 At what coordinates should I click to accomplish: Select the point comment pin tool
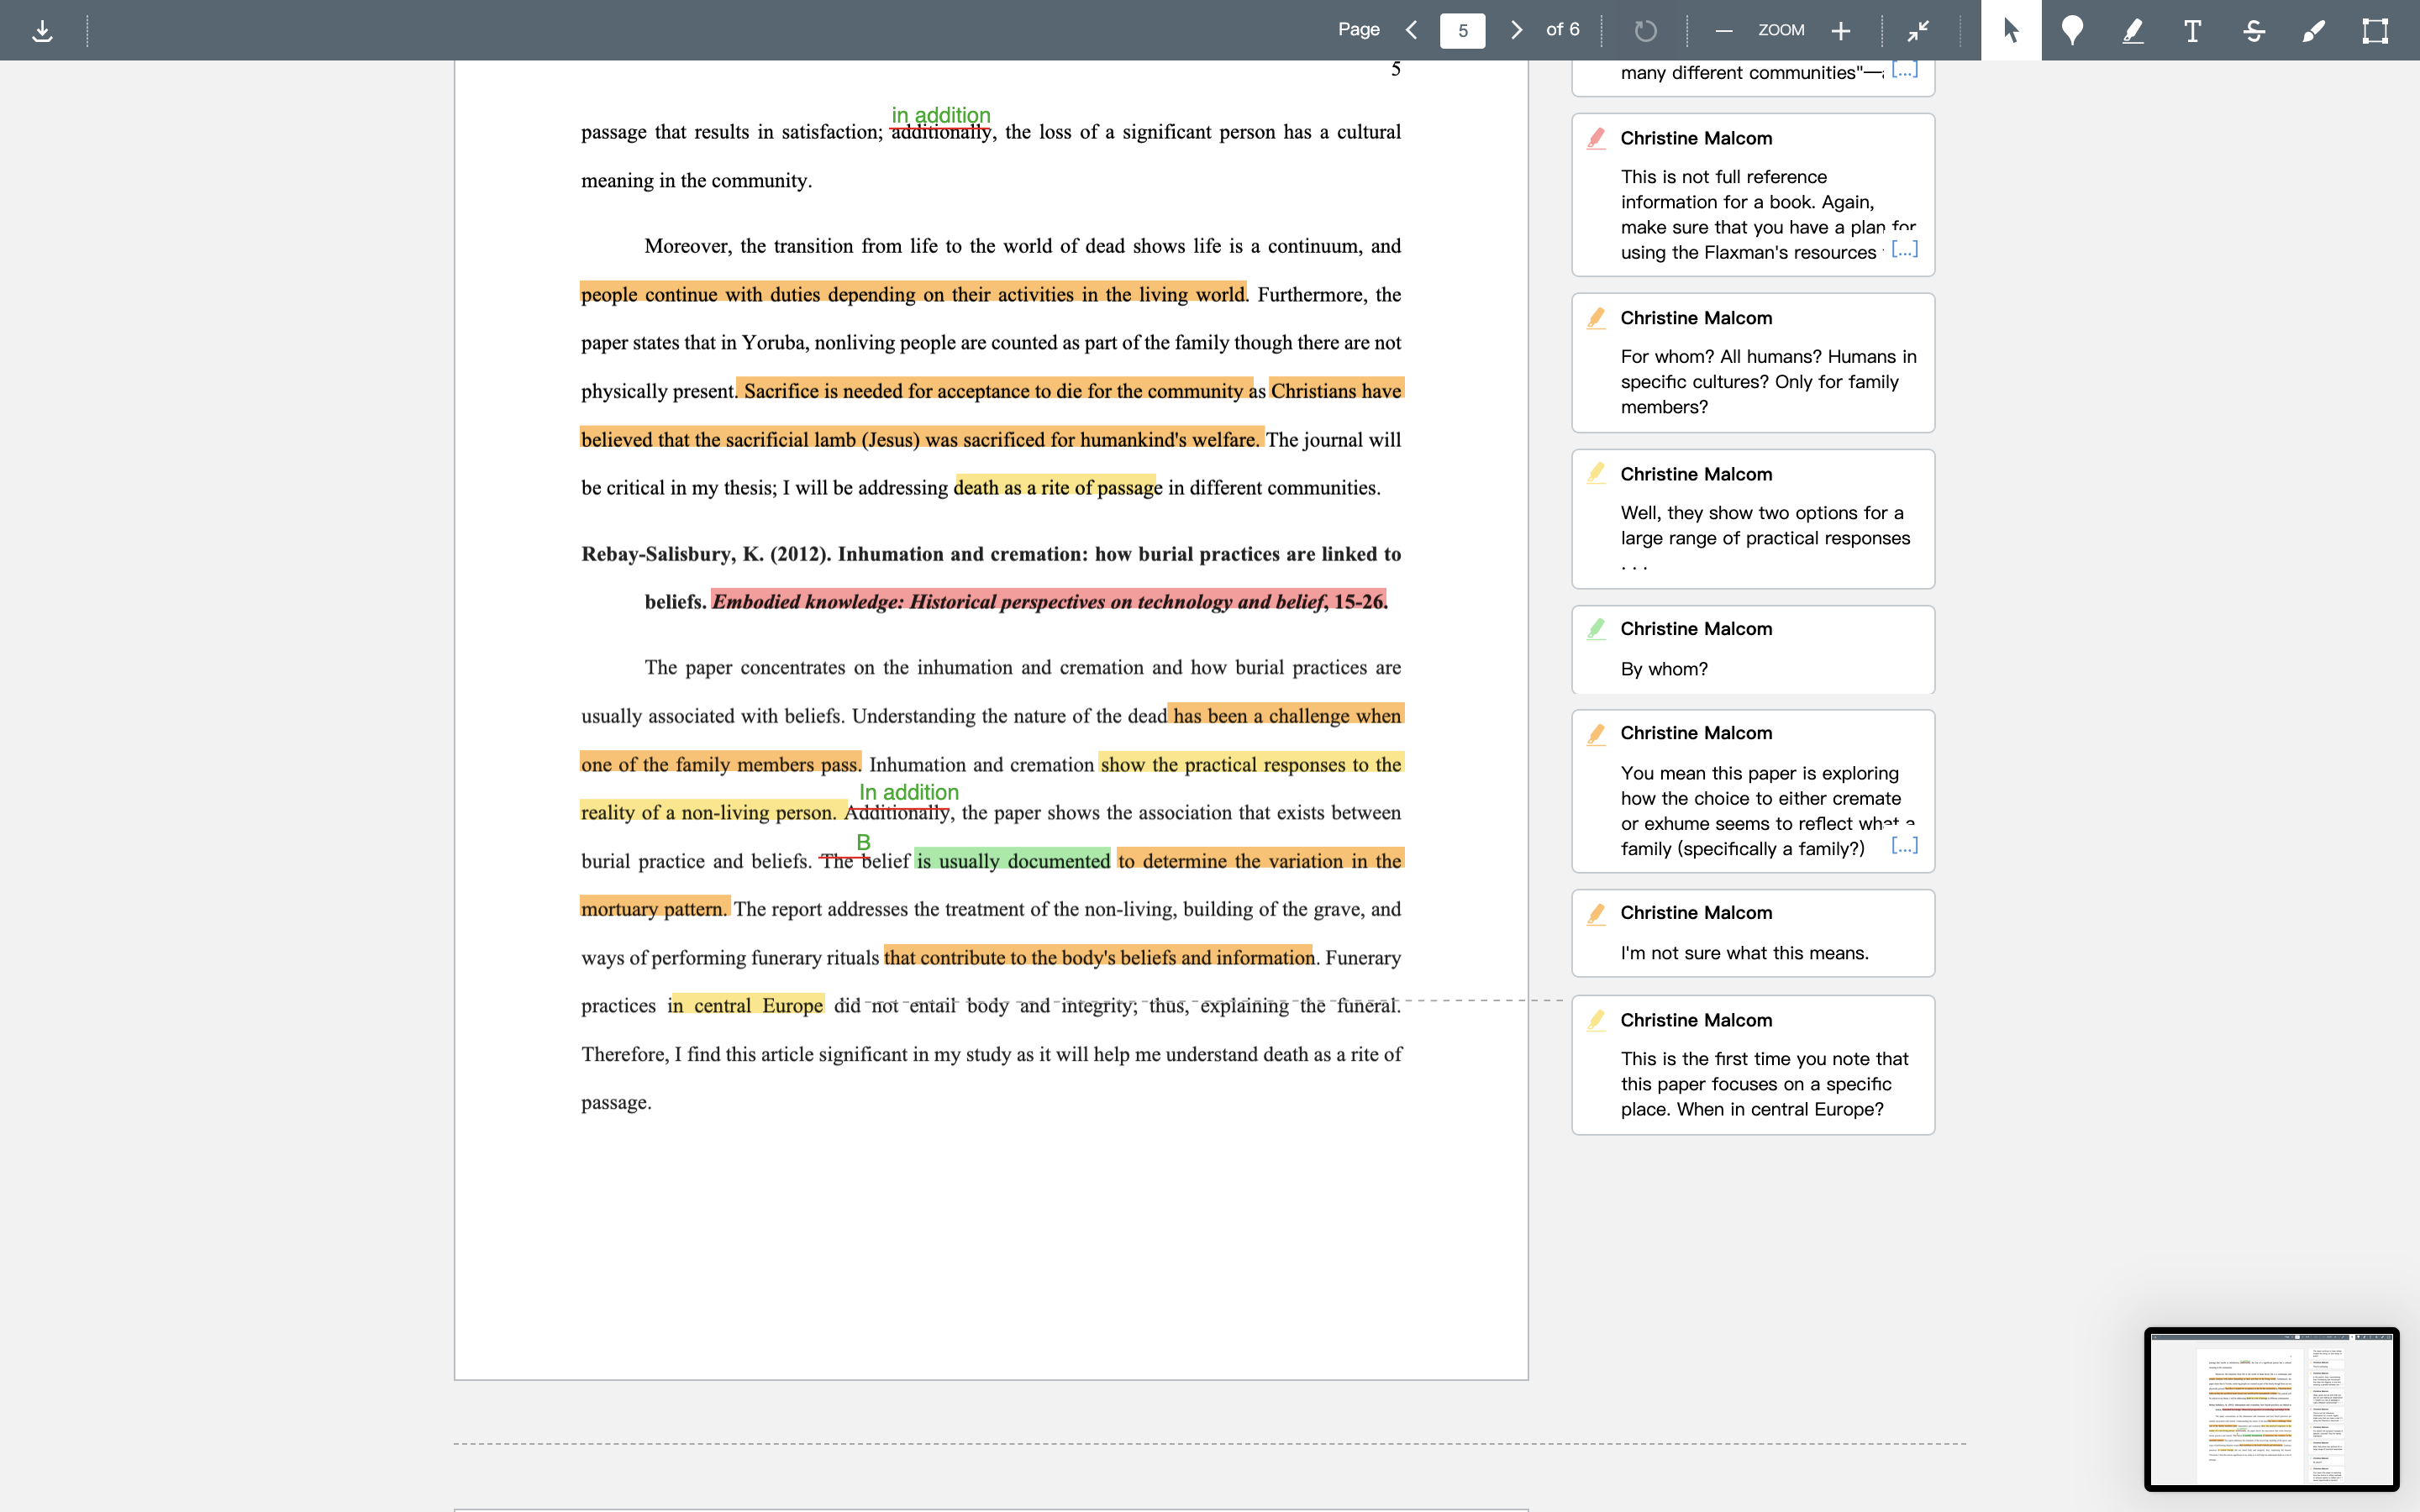[x=2072, y=30]
